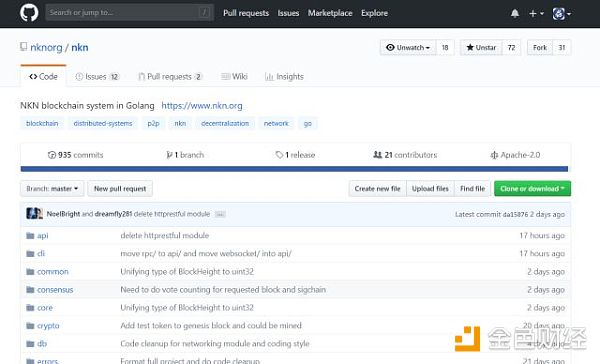Open Explore in top navigation

(374, 13)
